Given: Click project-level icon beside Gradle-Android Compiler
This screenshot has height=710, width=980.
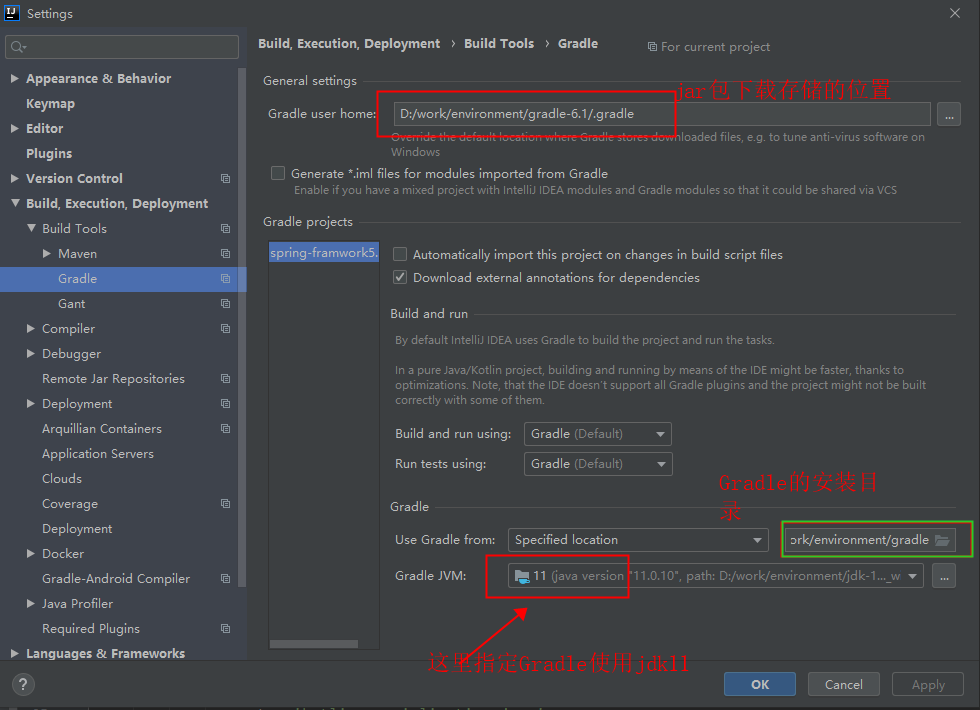Looking at the screenshot, I should click(x=226, y=579).
